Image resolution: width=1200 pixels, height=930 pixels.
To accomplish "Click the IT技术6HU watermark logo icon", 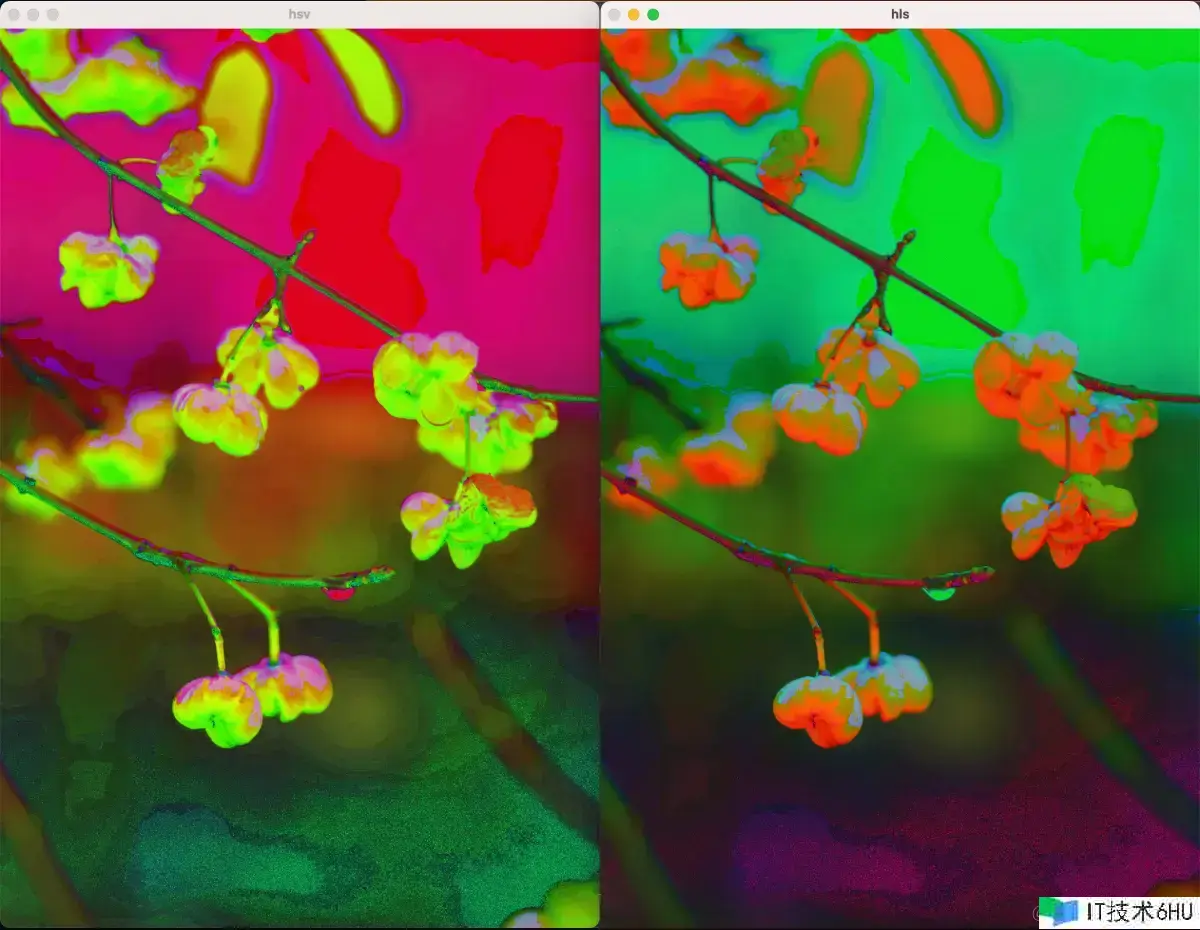I will tap(1058, 911).
